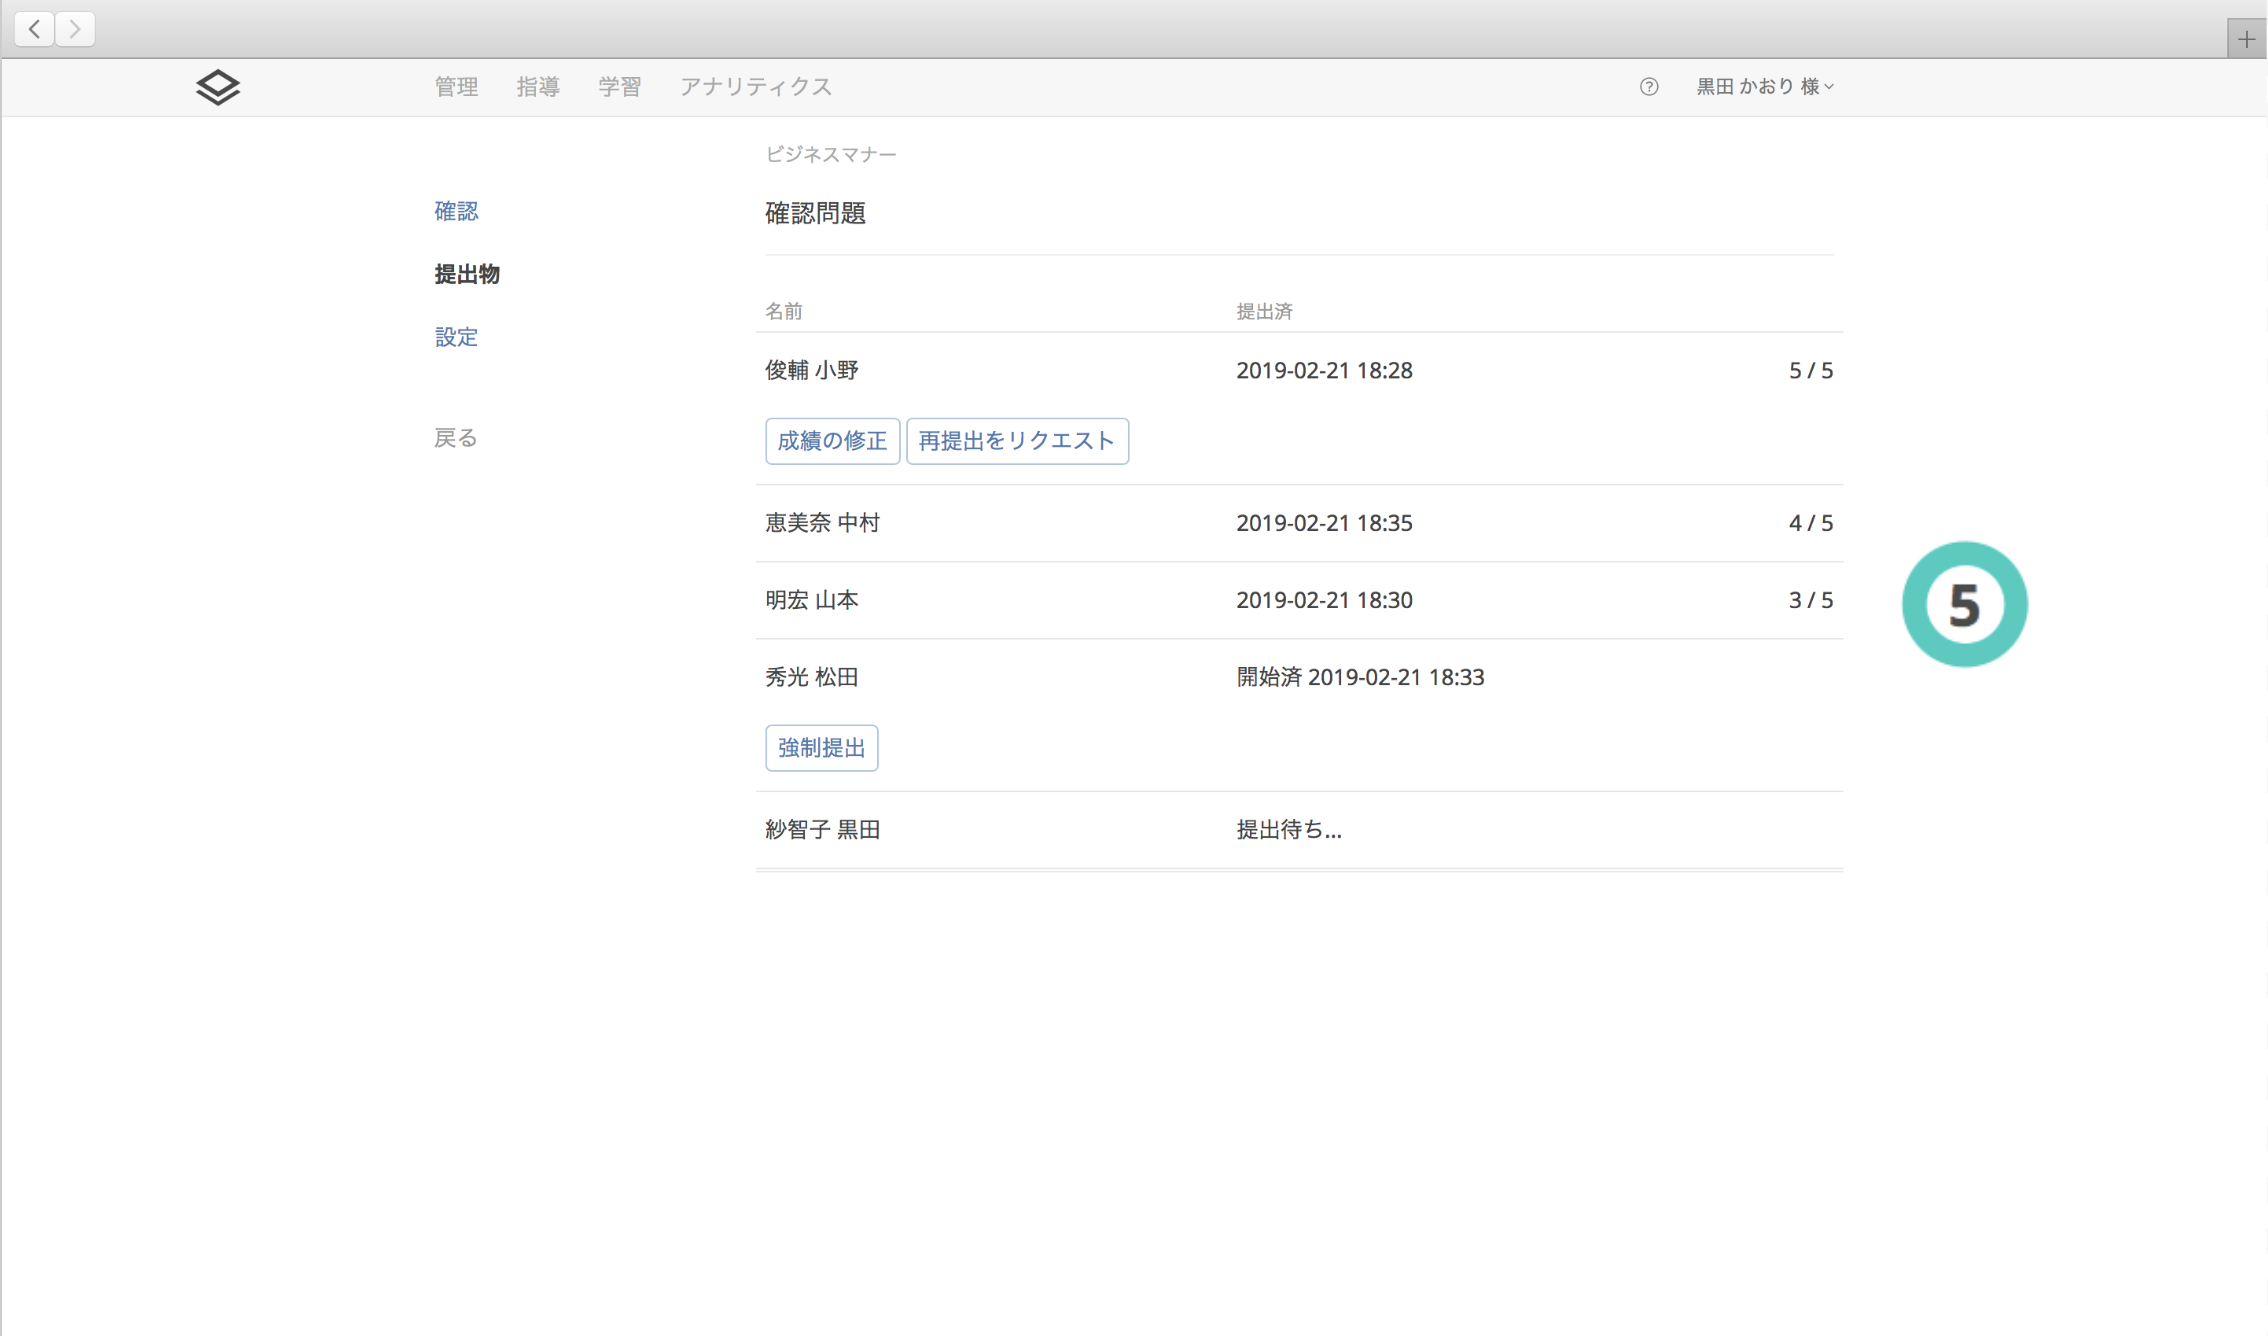Switch to the 確認 sidebar tab
Viewport: 2268px width, 1336px height.
coord(456,211)
